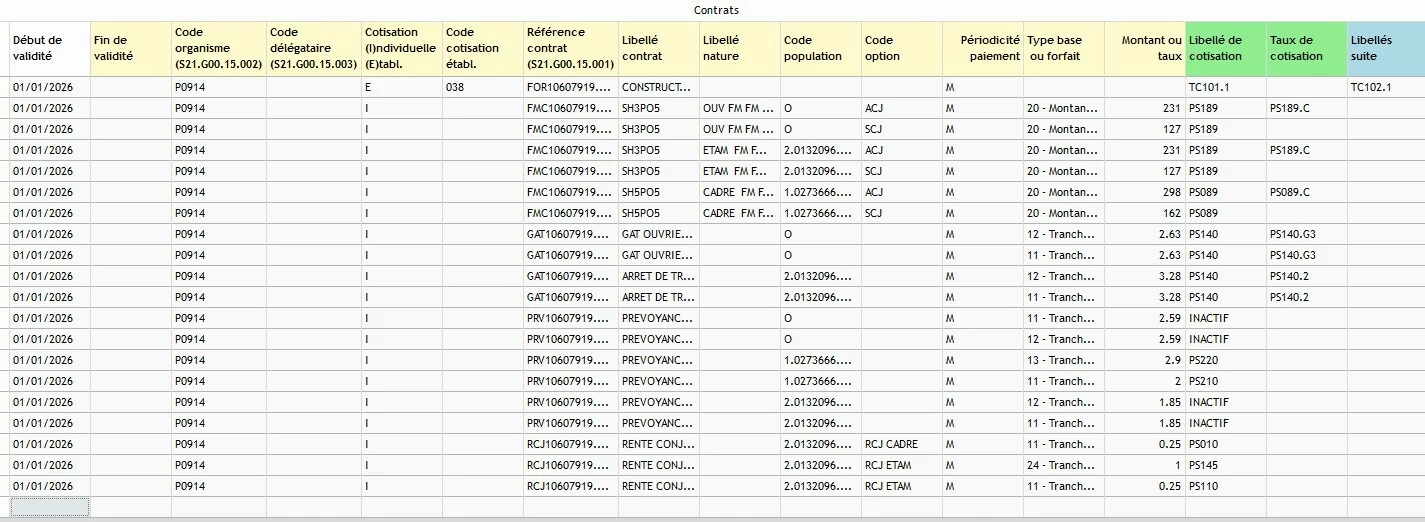Click the 24 - Tranch... type base cell
Image resolution: width=1425 pixels, height=522 pixels.
tap(1064, 465)
